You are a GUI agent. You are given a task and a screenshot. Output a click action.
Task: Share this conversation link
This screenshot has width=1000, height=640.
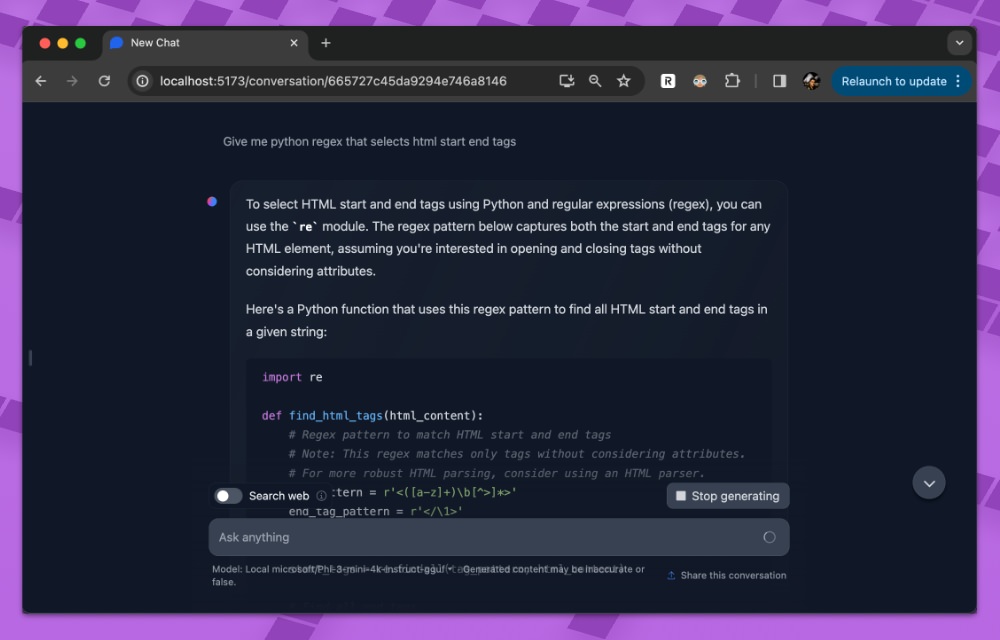(726, 575)
